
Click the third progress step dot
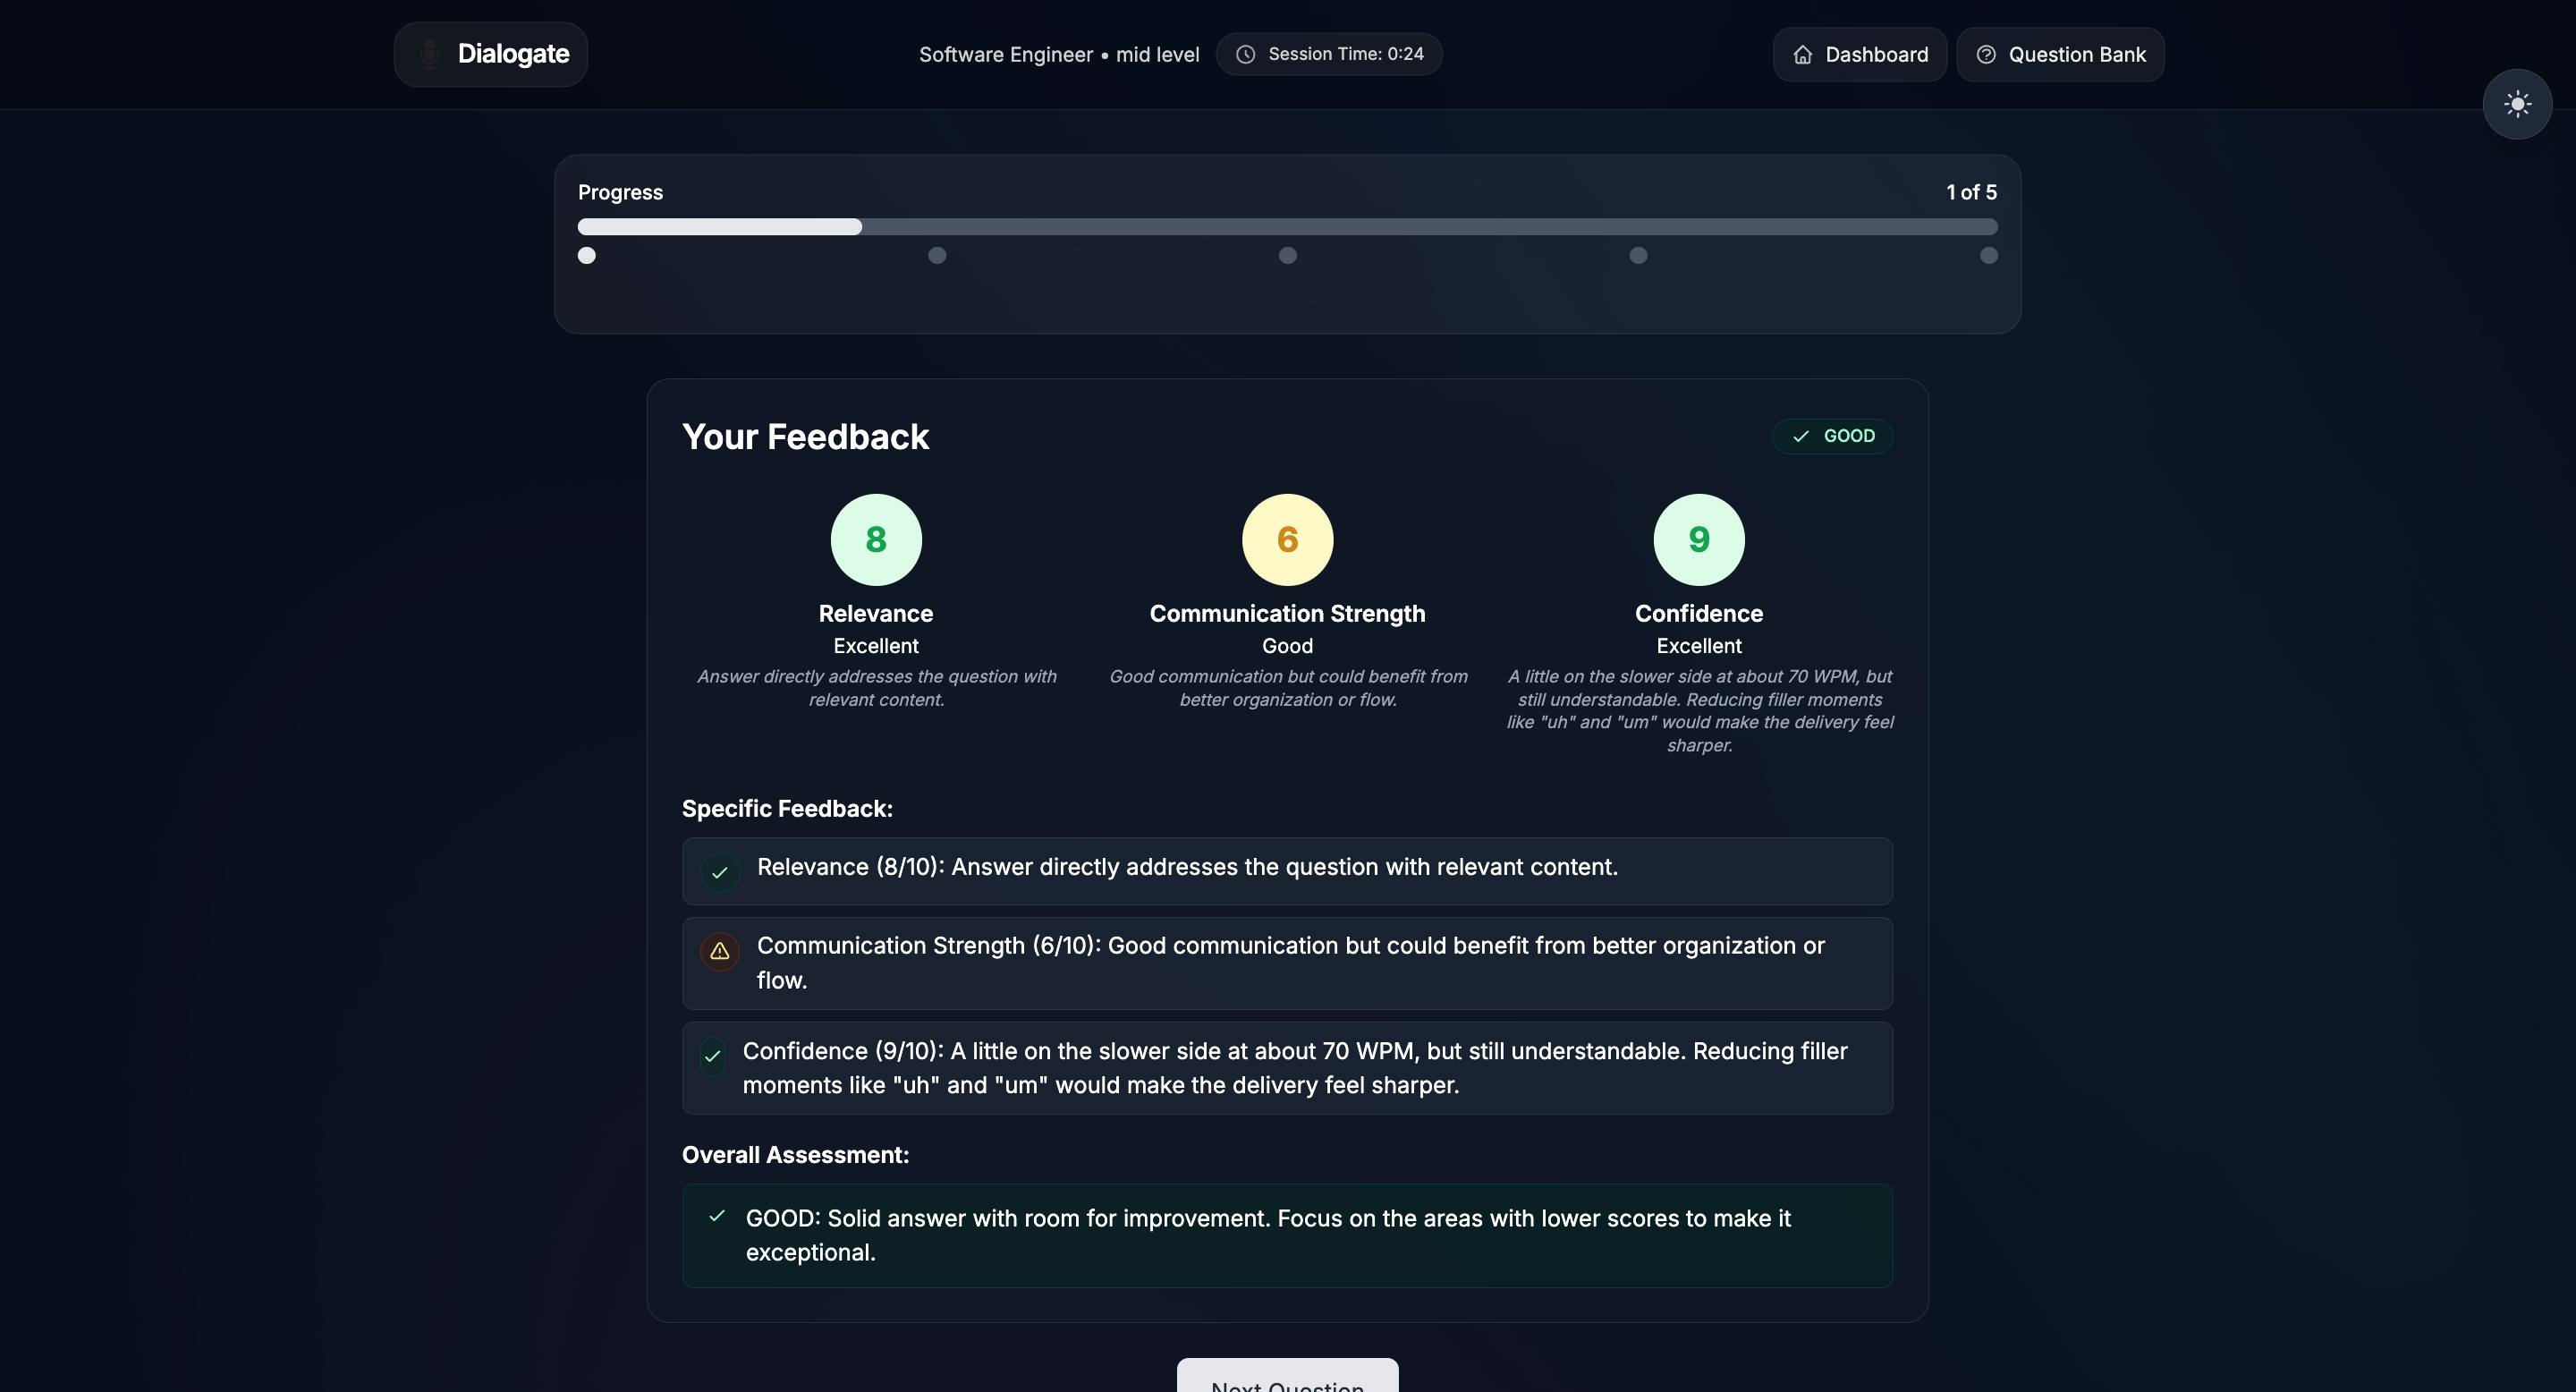(x=1287, y=256)
